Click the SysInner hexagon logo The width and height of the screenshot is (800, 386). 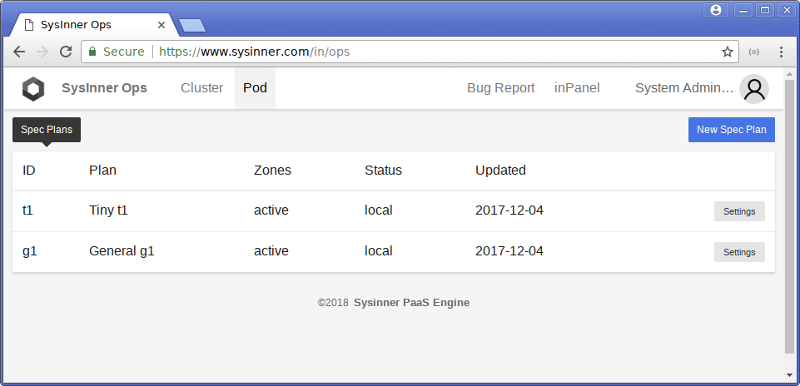coord(33,89)
